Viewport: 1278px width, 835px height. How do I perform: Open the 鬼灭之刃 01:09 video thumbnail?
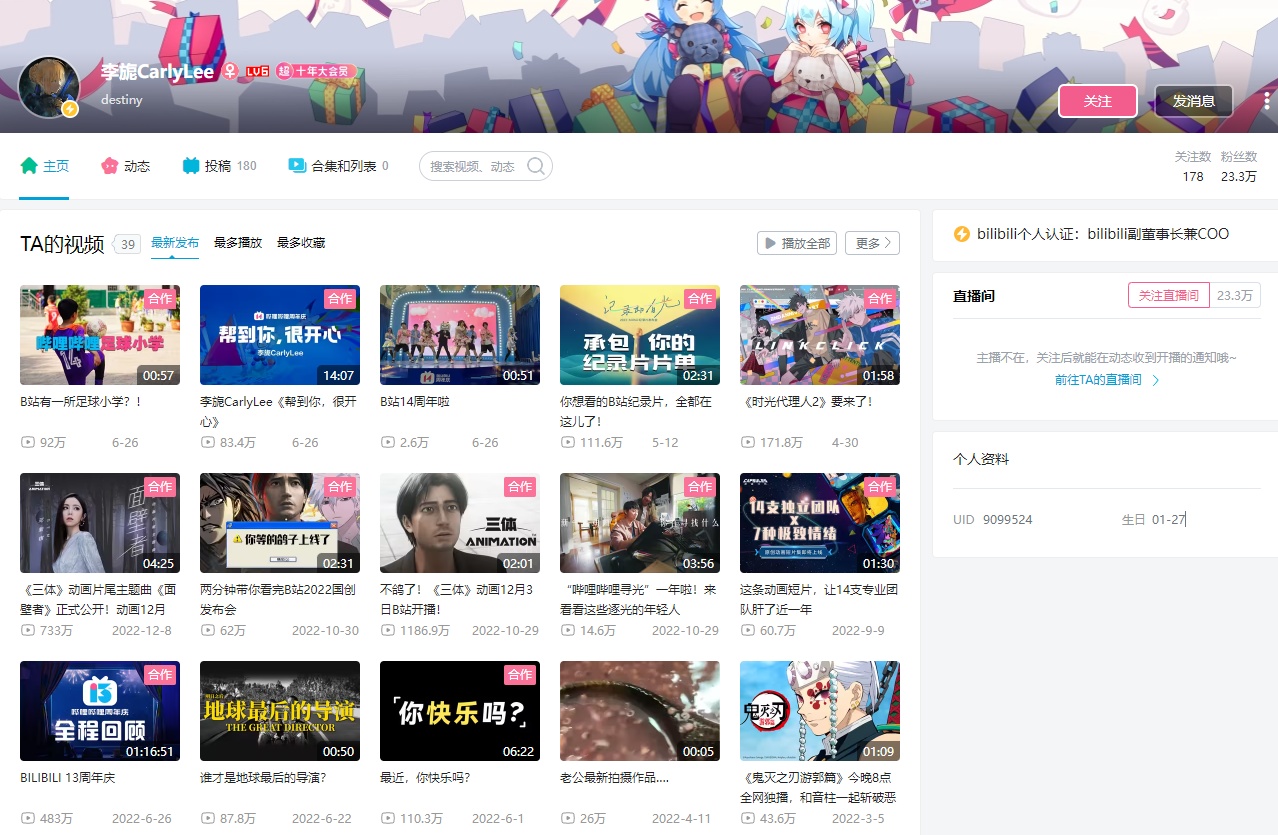[x=820, y=711]
